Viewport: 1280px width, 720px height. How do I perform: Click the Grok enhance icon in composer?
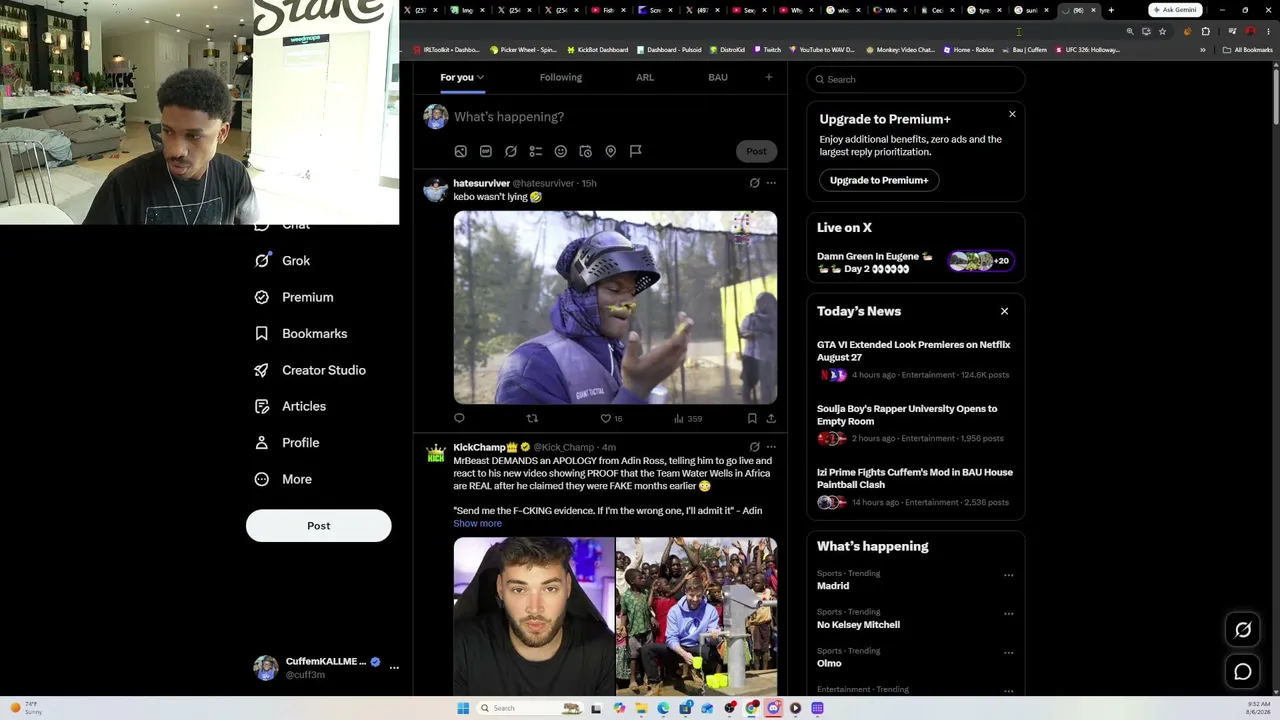pos(511,151)
